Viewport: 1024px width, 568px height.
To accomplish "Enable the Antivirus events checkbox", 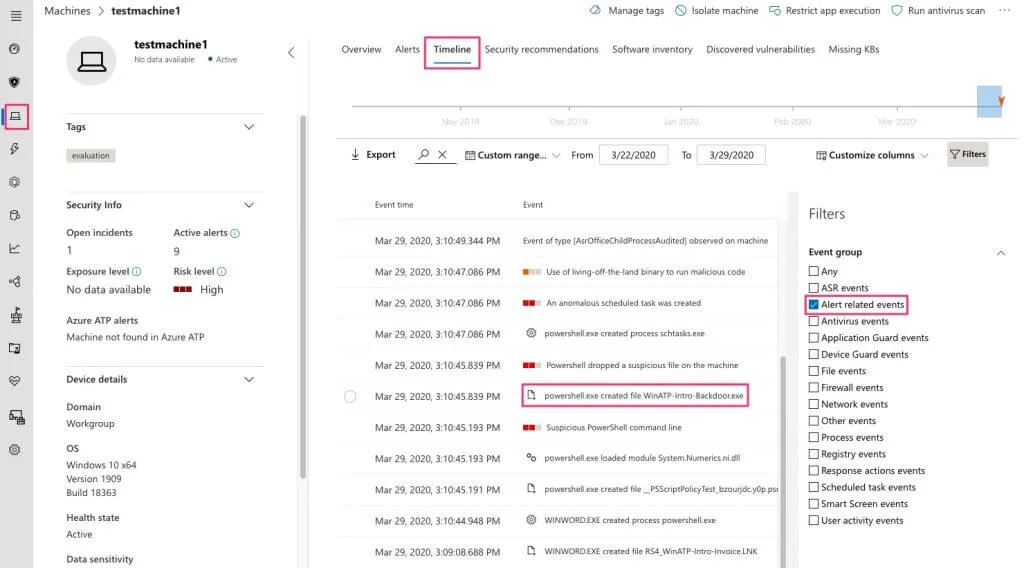I will click(x=814, y=321).
